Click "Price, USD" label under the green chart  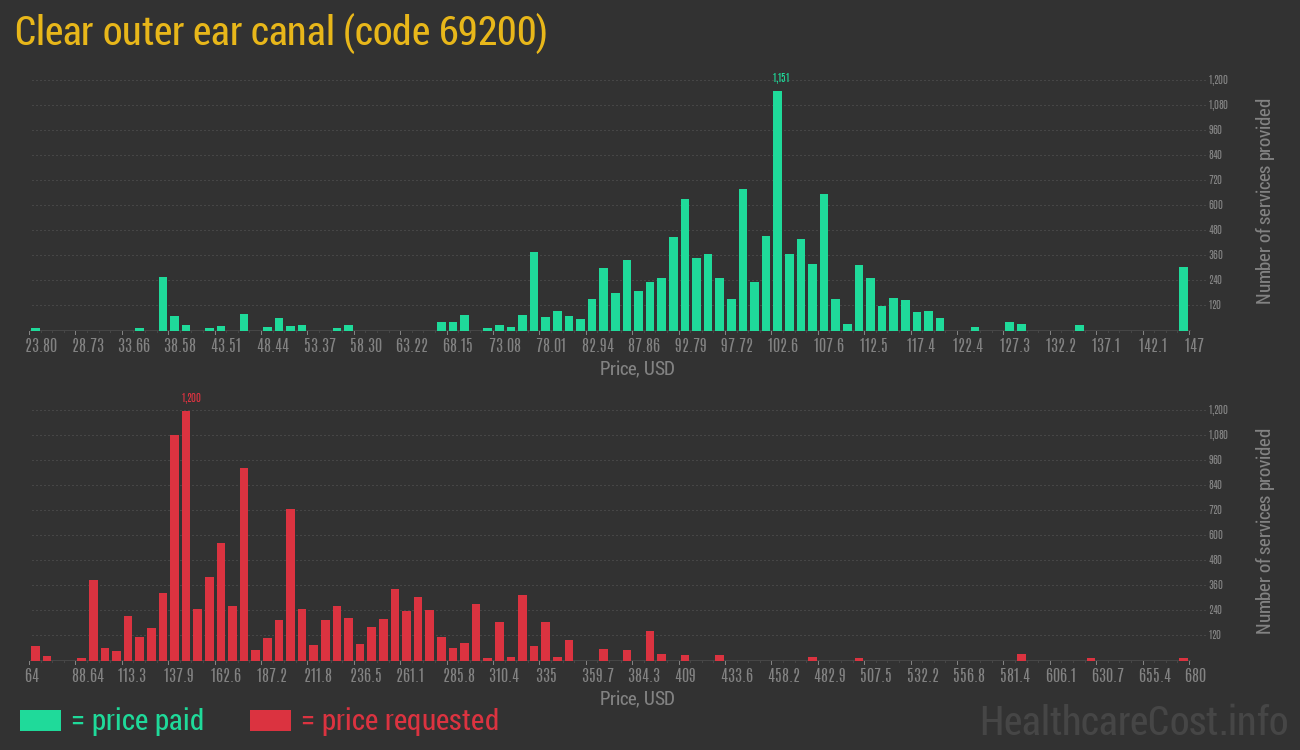coord(637,369)
